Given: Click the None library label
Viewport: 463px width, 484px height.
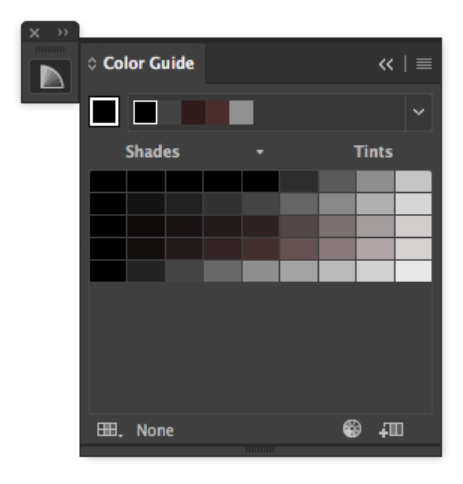Looking at the screenshot, I should [155, 430].
